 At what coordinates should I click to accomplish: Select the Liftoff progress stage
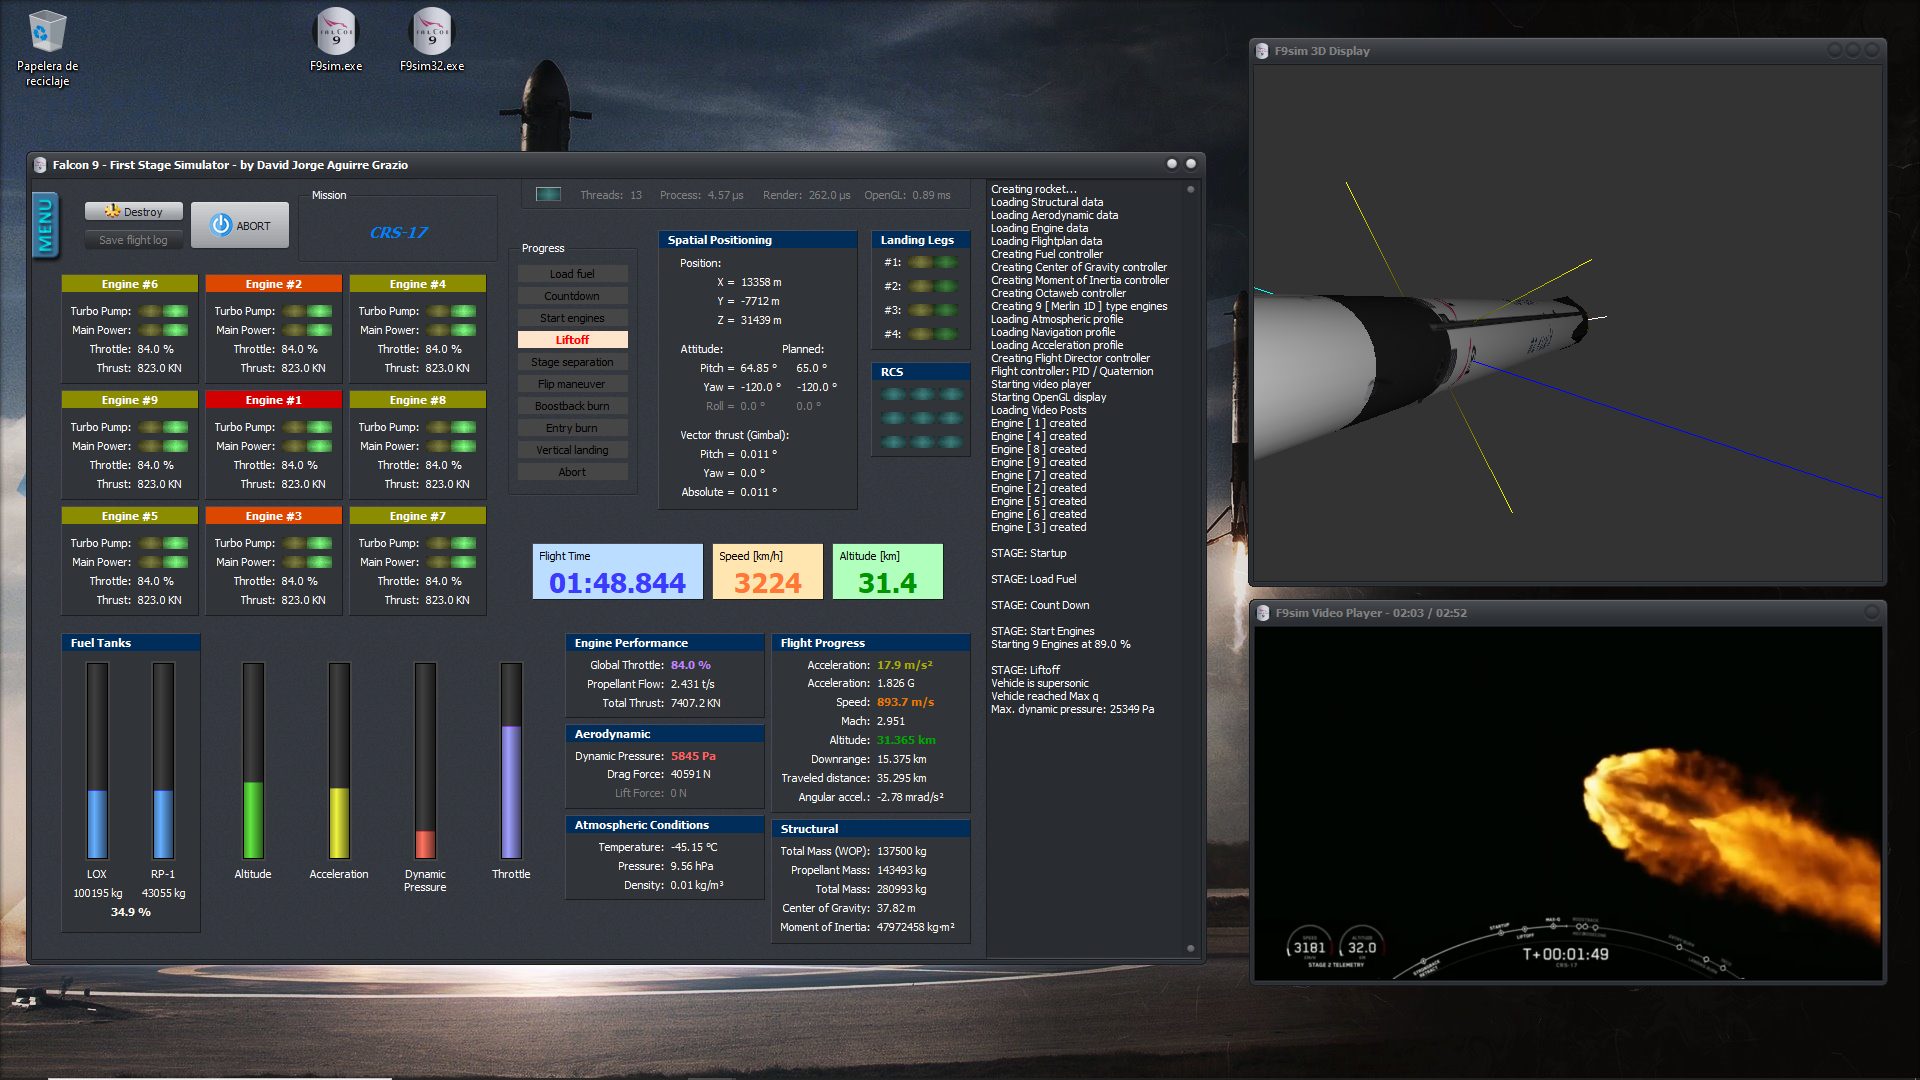point(572,340)
